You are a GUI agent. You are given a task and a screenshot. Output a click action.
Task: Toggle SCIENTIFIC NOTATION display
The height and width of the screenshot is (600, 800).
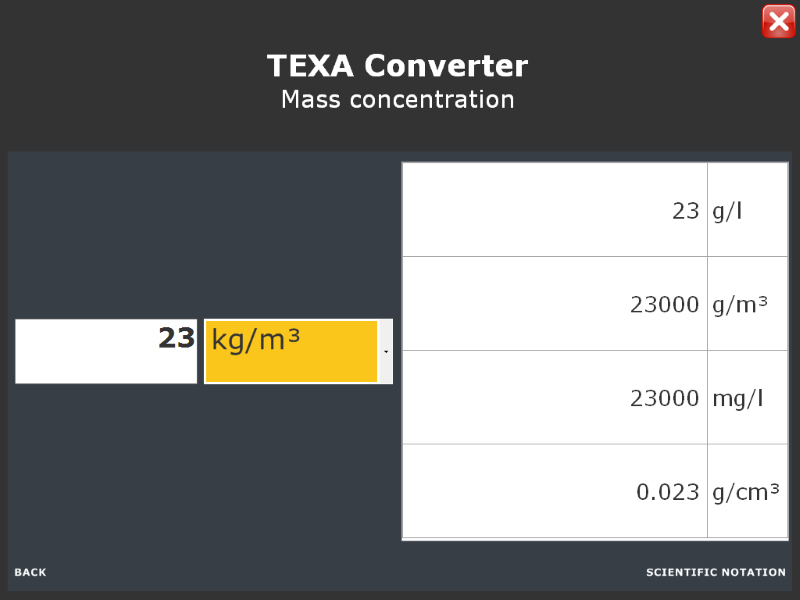pyautogui.click(x=716, y=572)
